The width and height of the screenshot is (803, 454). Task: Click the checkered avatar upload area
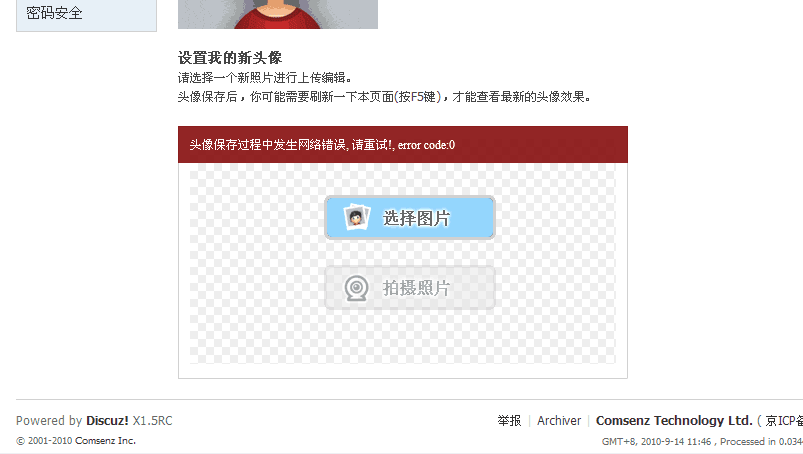(403, 264)
